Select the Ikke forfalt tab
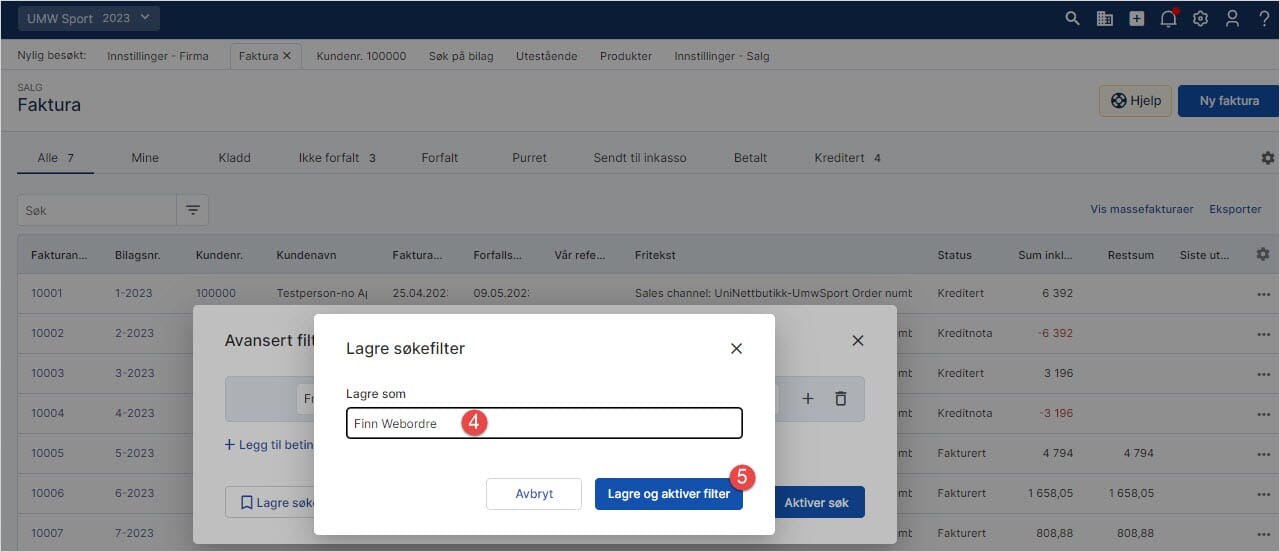 click(x=336, y=157)
